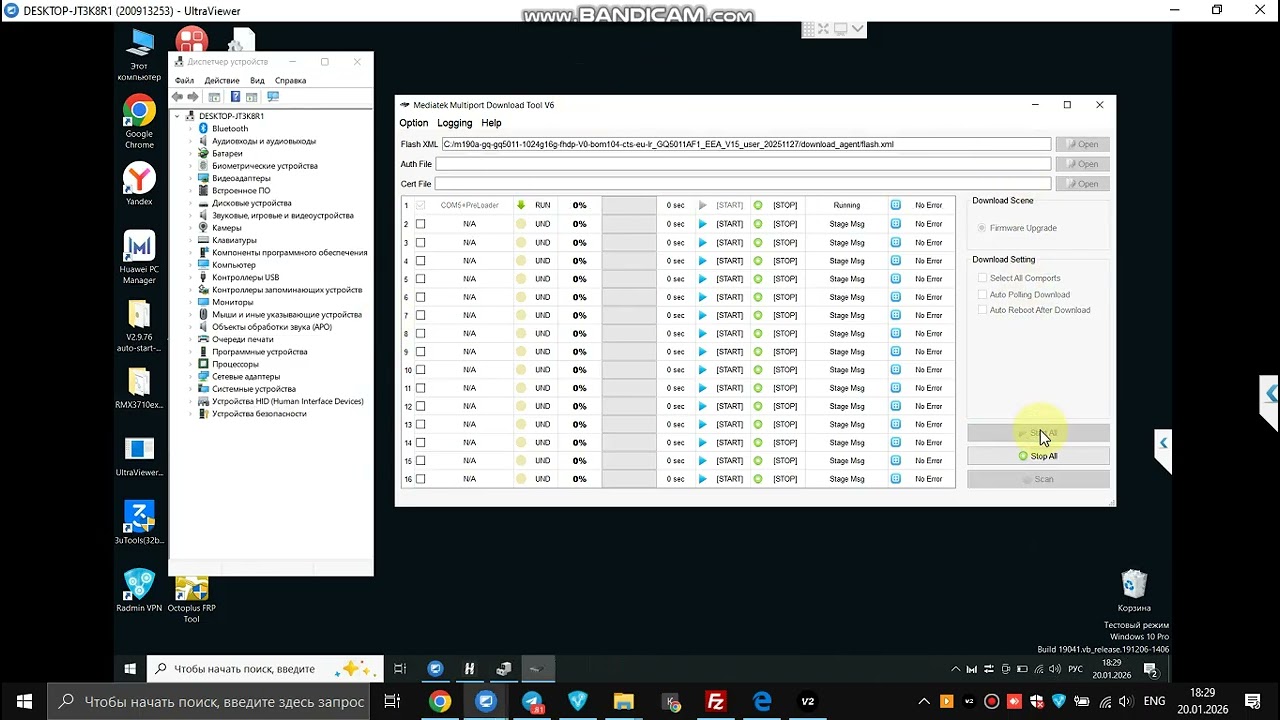Click the Open button beside Flash XML

coord(1082,144)
